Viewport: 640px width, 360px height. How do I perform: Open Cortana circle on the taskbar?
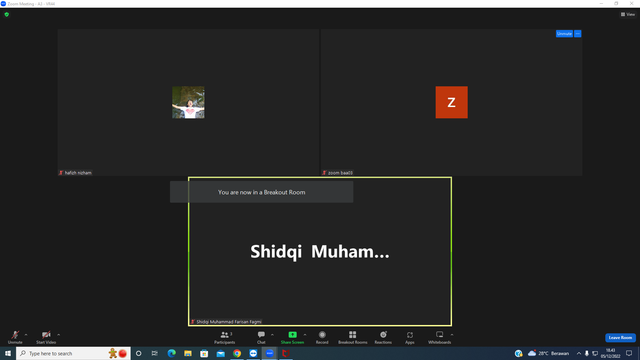point(138,353)
